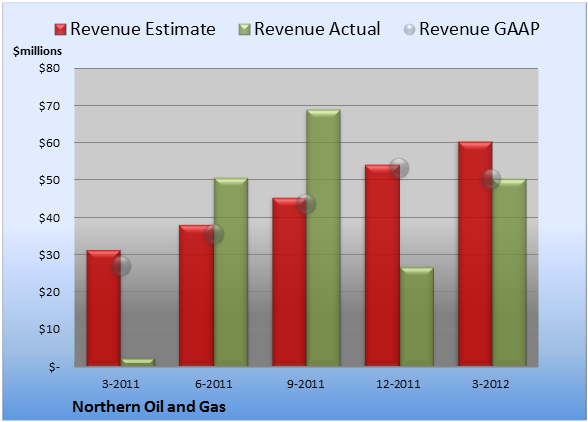This screenshot has height=422, width=588.
Task: Click the 'Northern Oil and Gas' chart title
Action: tap(149, 407)
